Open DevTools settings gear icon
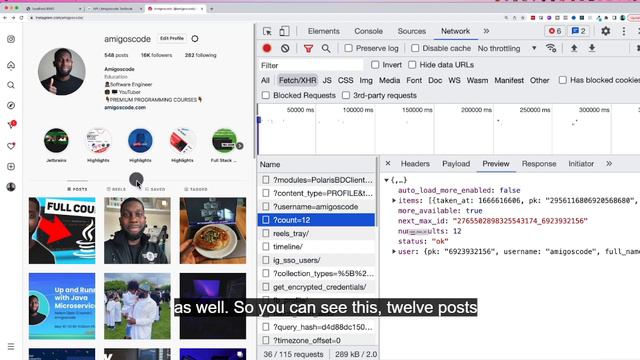The width and height of the screenshot is (640, 360). tap(606, 31)
